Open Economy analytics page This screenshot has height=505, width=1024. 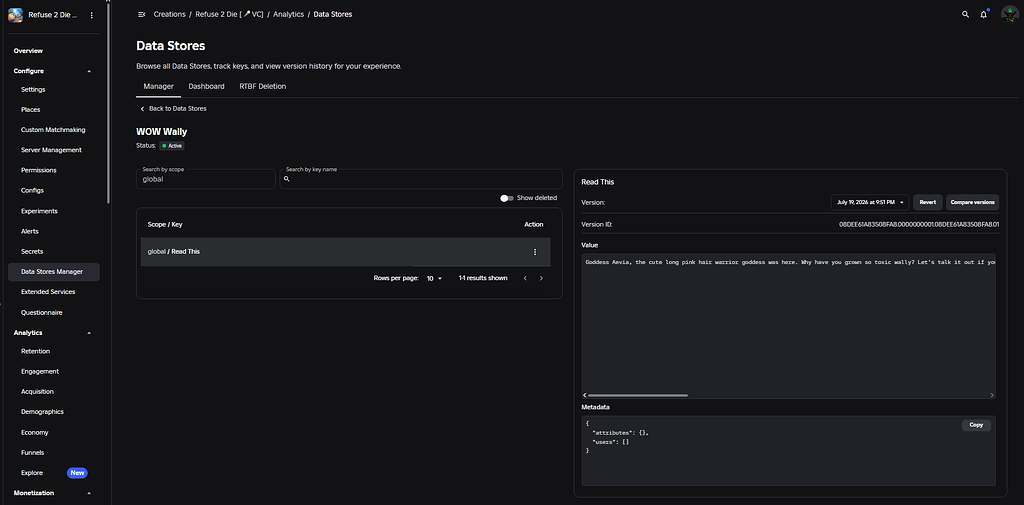point(35,432)
